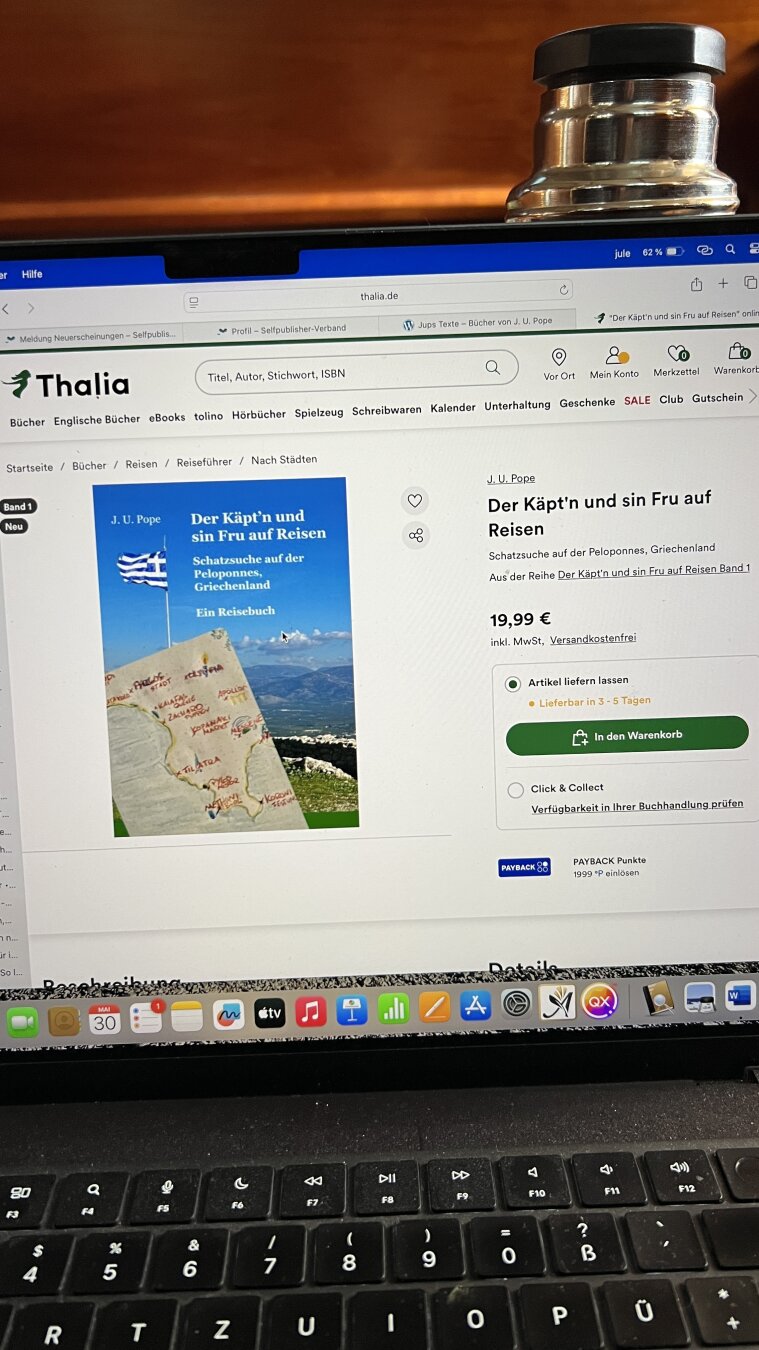Click the Safari reload page icon
759x1350 pixels.
(564, 290)
